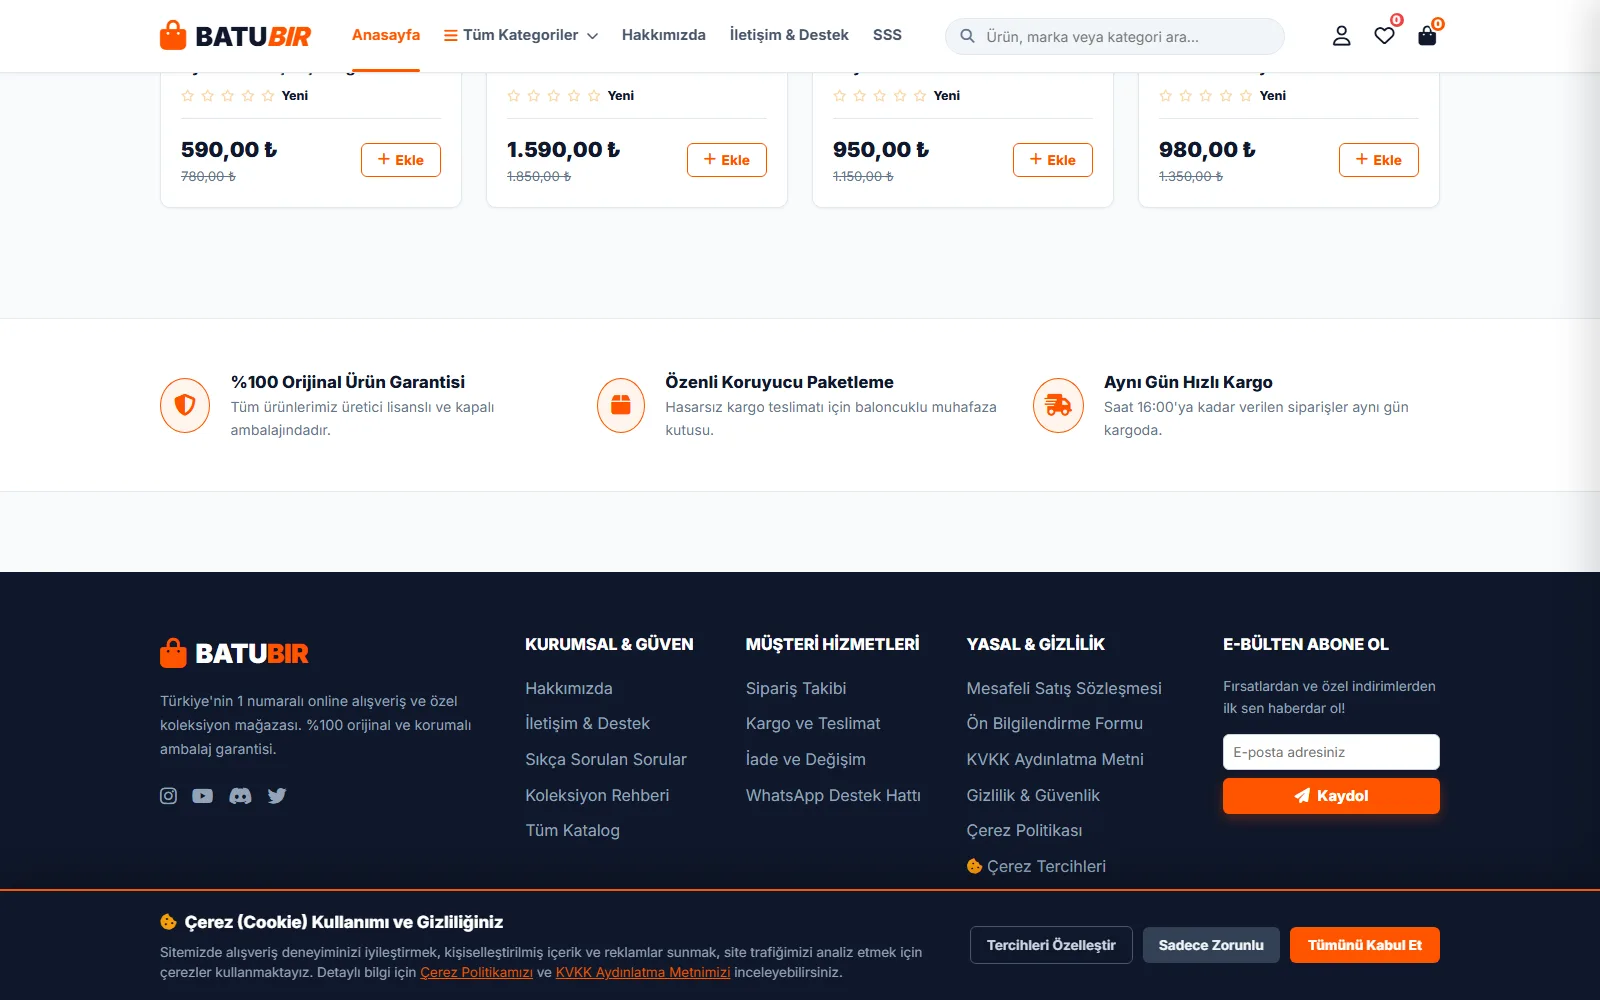This screenshot has height=1000, width=1600.
Task: Open the Instagram footer icon
Action: tap(168, 796)
